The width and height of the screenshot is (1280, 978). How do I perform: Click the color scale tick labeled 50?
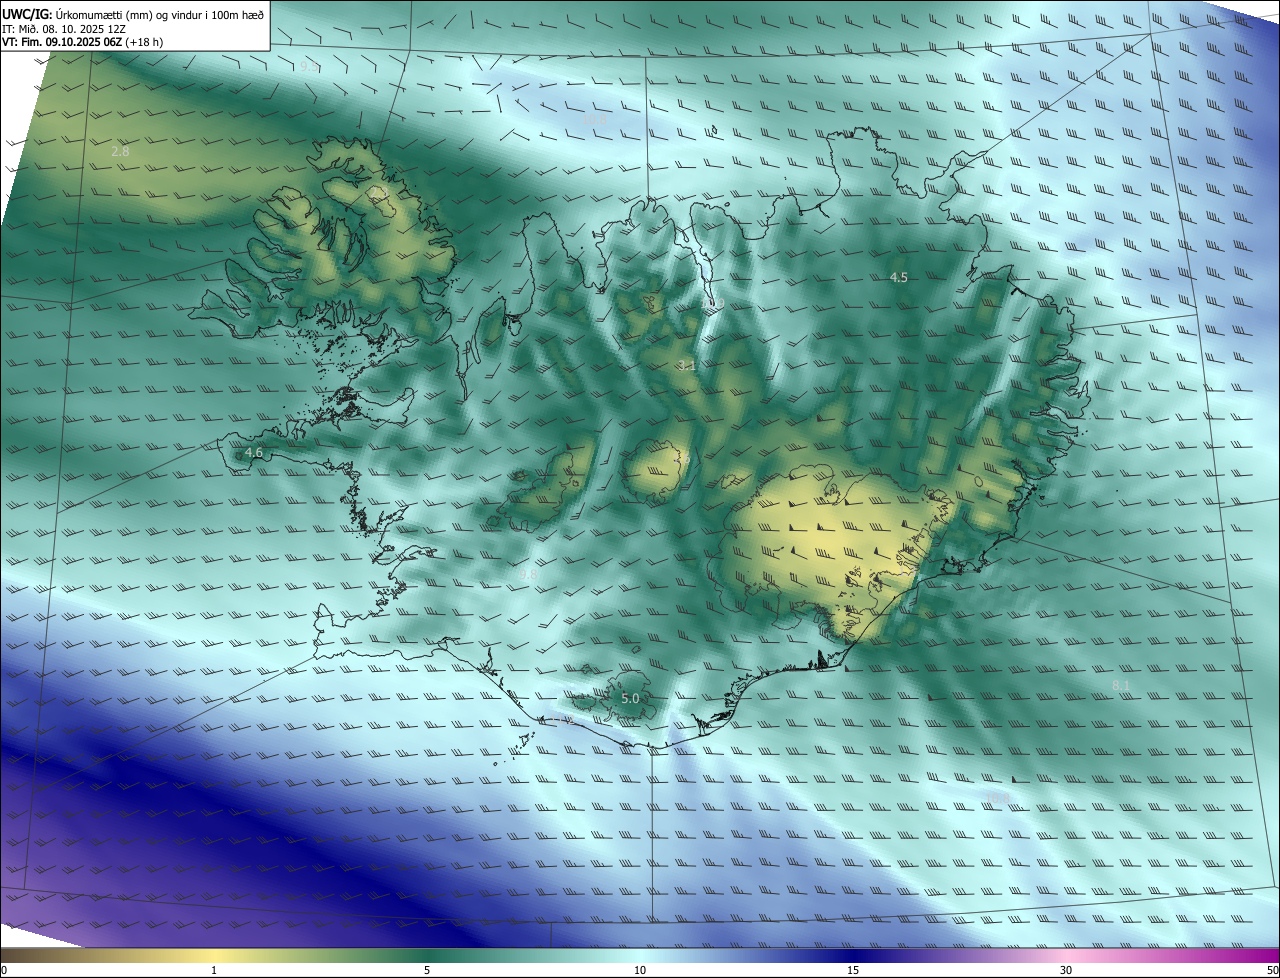1272,970
